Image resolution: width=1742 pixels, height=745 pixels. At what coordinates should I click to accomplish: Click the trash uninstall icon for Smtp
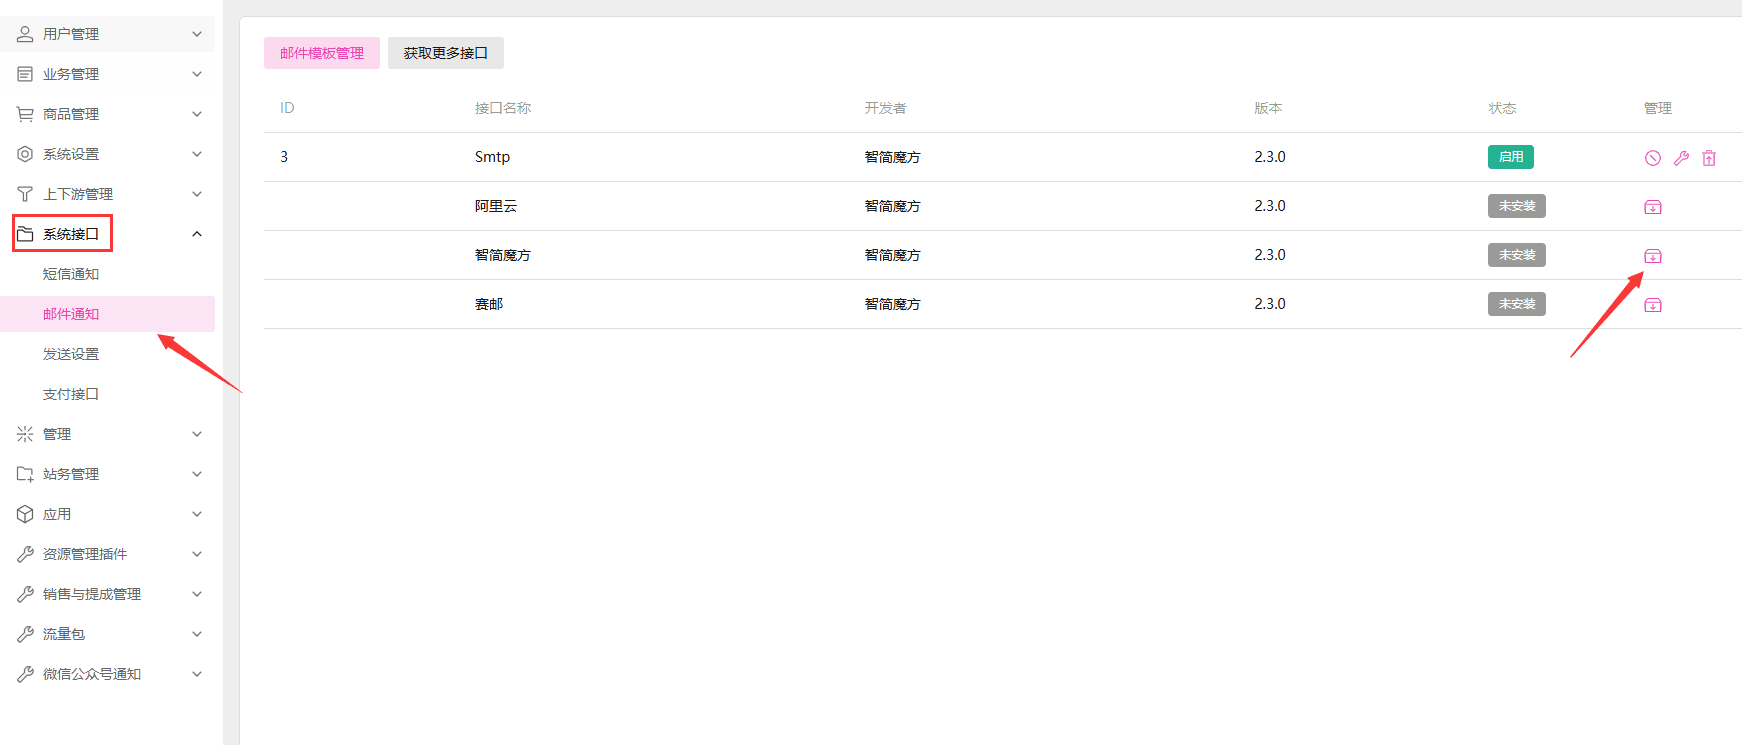[1709, 158]
